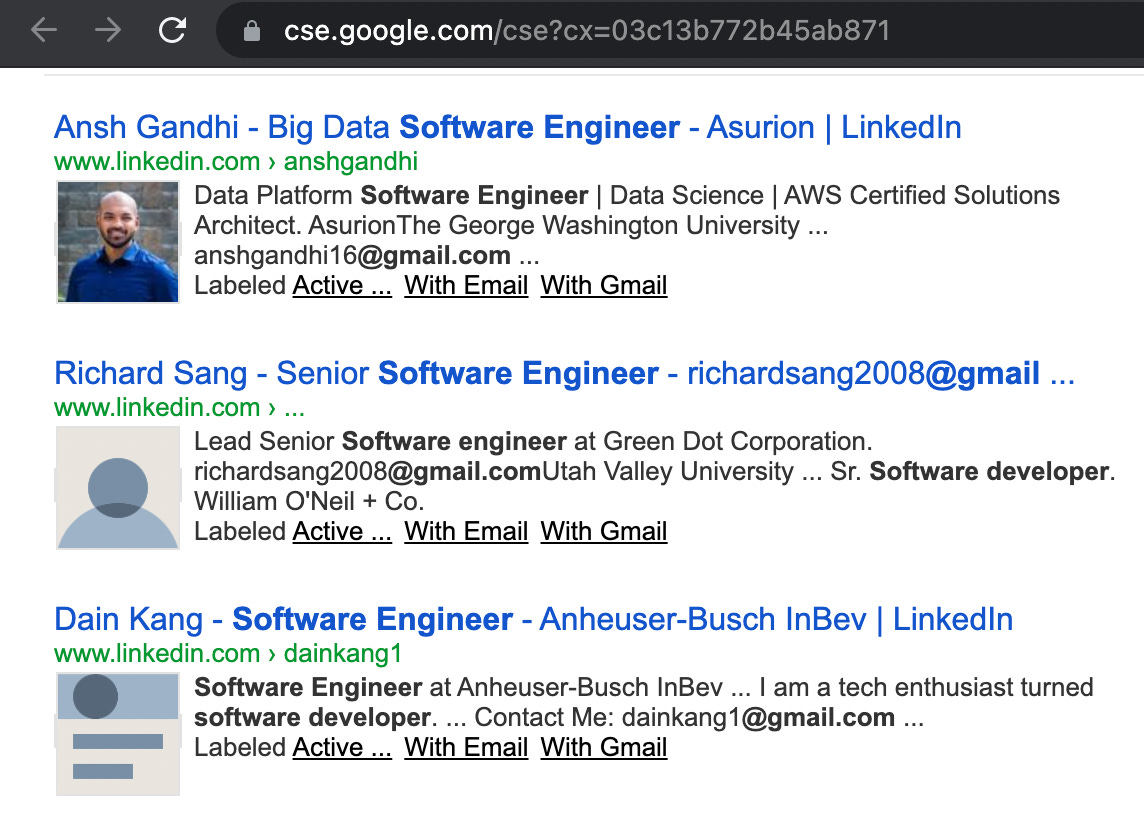Click Dain Kang's placeholder profile thumbnail
The width and height of the screenshot is (1144, 820).
(x=117, y=733)
